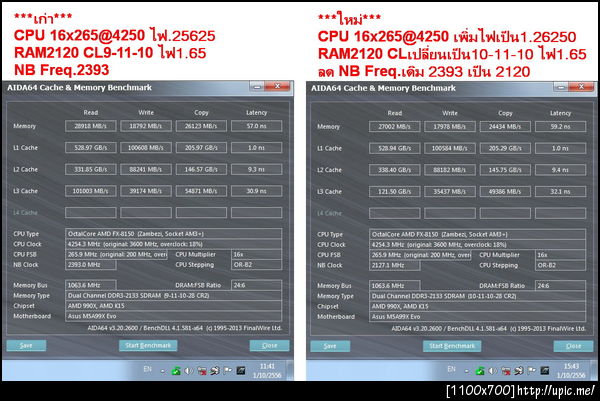600x401 pixels.
Task: Click Memory Read value 28918 MB/s
Action: (x=91, y=126)
